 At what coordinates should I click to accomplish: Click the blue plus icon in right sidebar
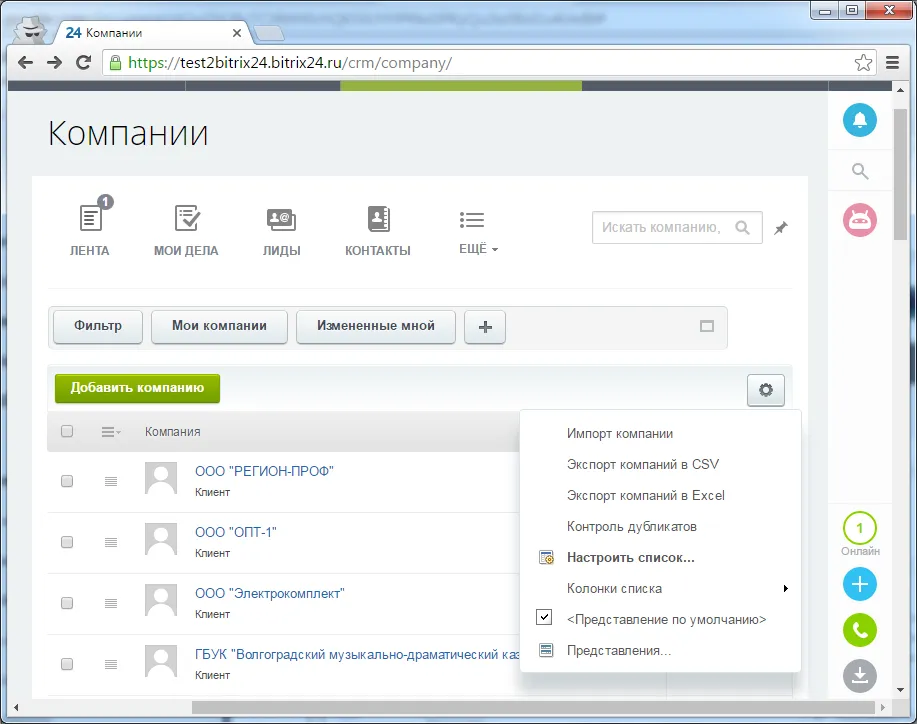click(x=859, y=584)
